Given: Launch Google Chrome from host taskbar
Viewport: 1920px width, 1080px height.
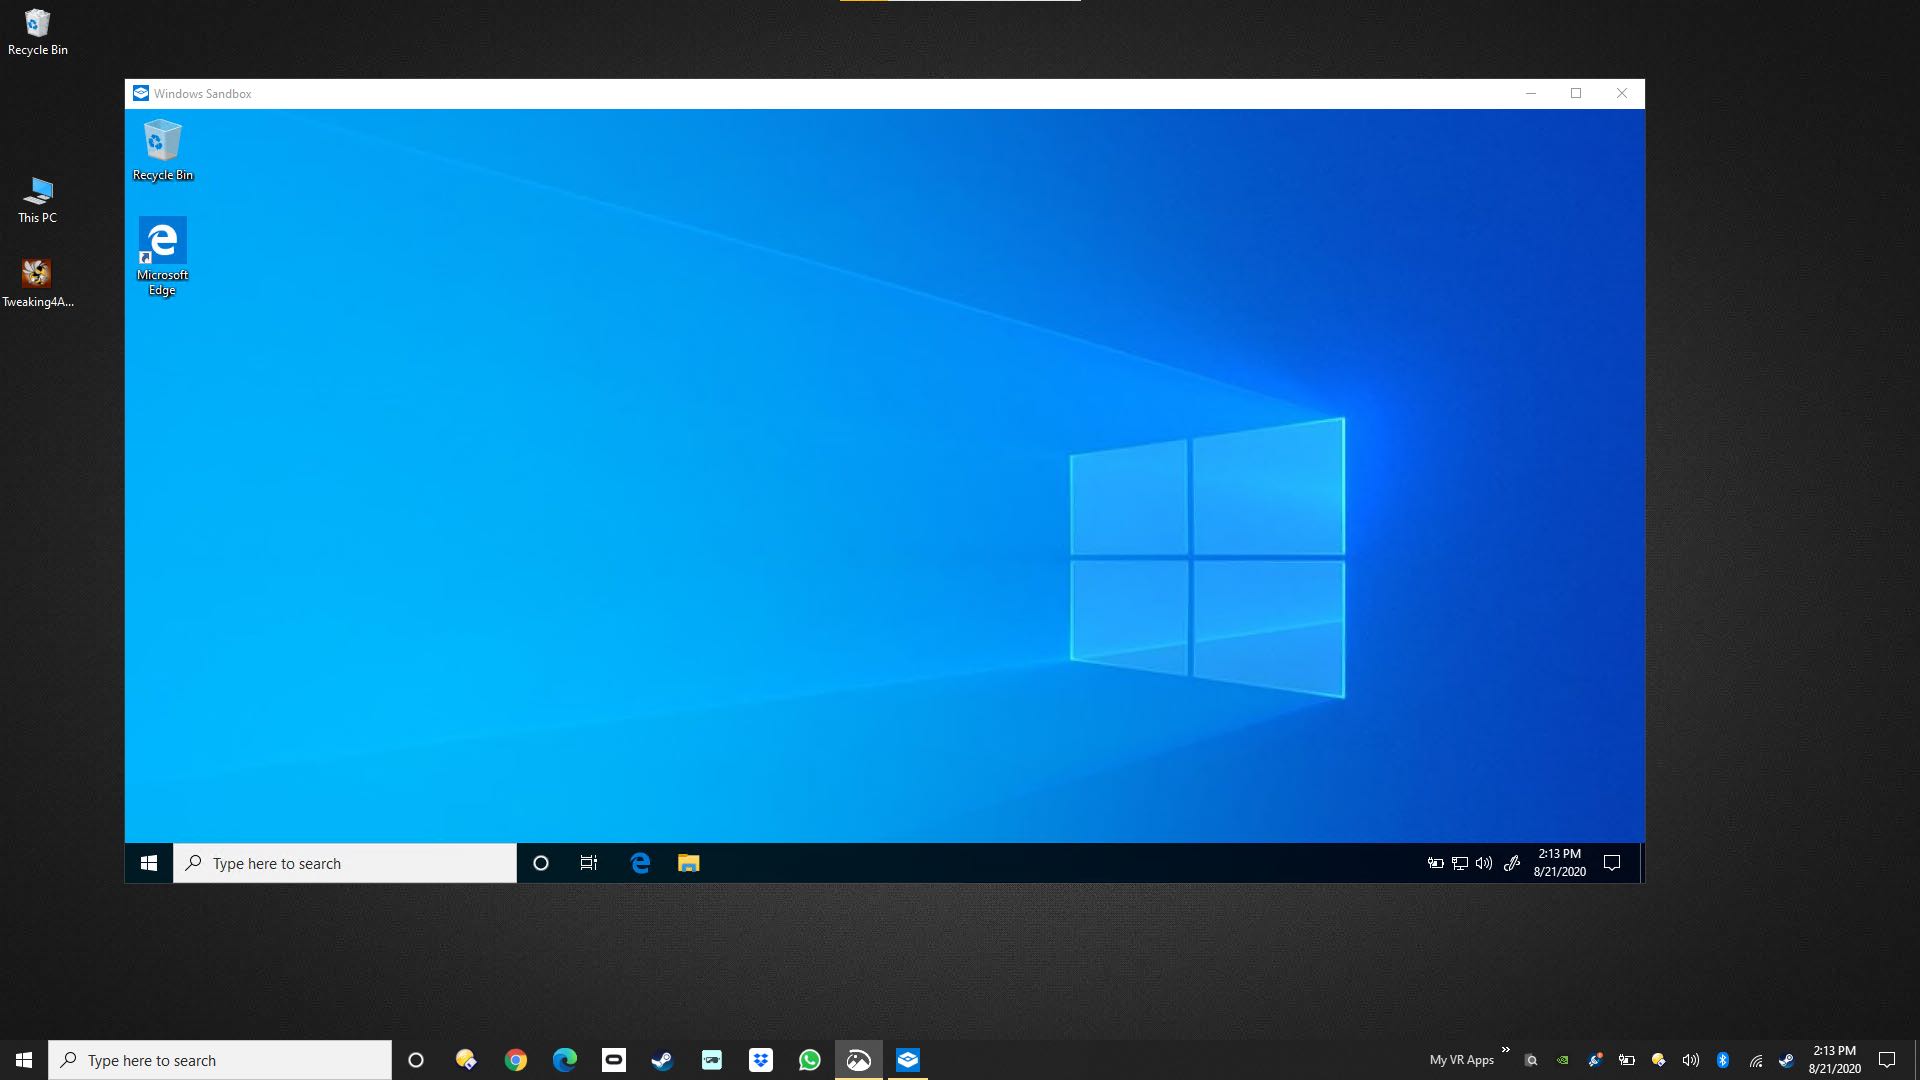Looking at the screenshot, I should [515, 1060].
